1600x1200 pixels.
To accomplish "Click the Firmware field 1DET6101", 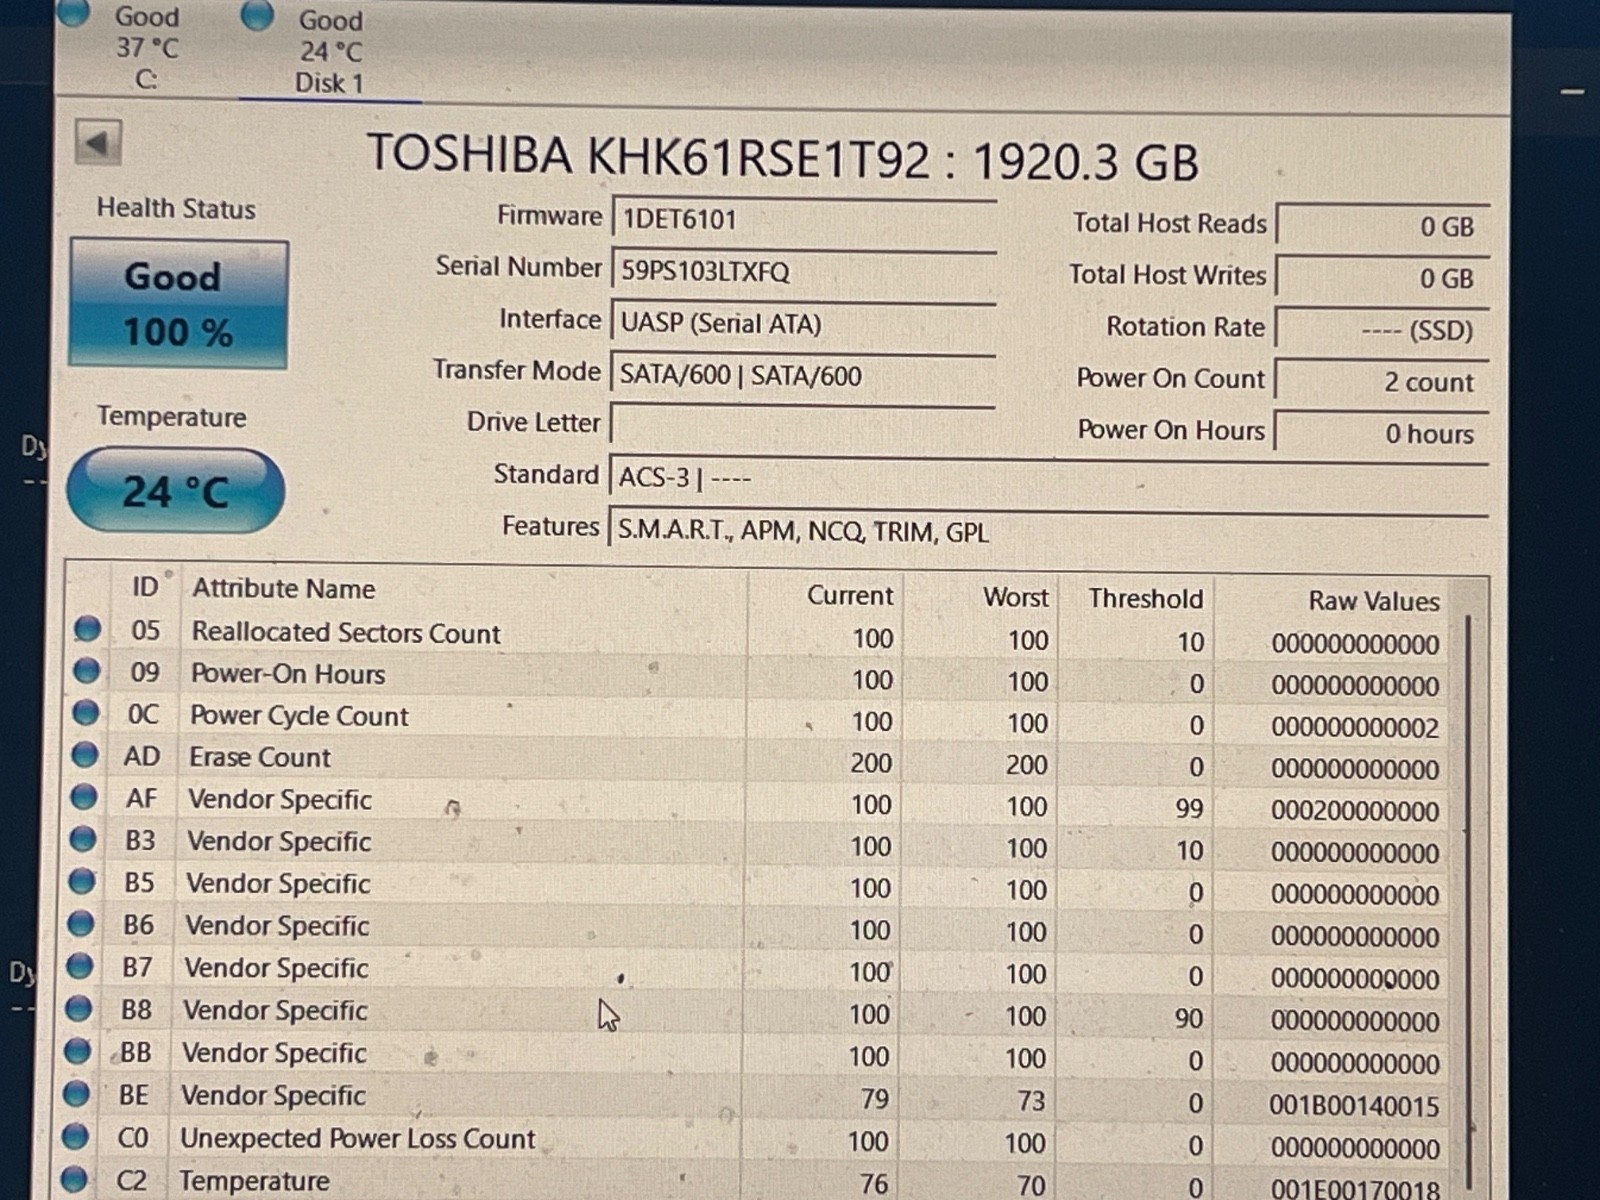I will [804, 219].
